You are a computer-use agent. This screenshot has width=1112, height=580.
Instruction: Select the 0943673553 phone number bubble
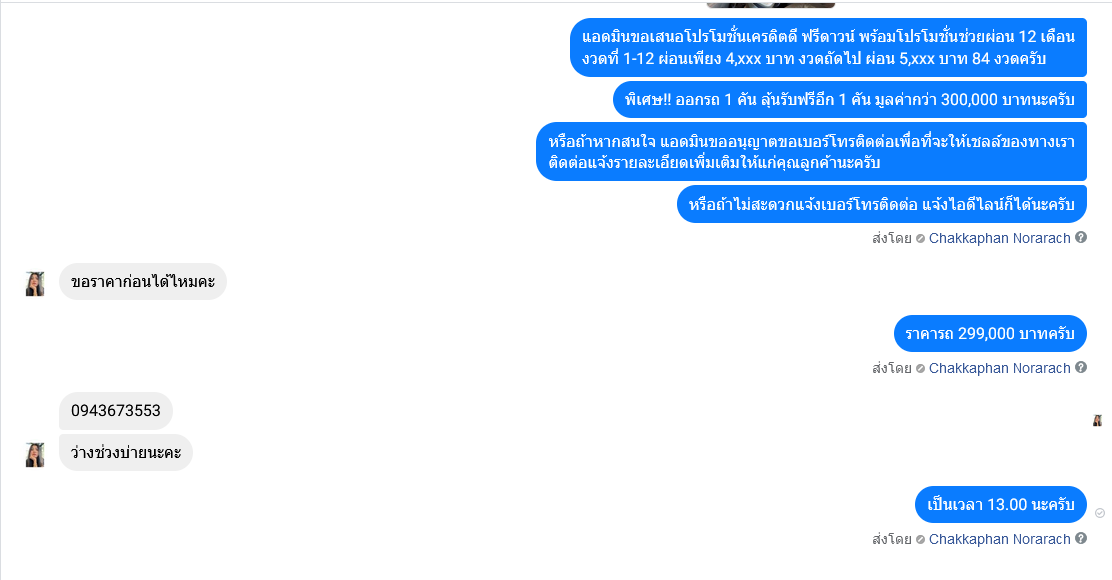pos(116,411)
